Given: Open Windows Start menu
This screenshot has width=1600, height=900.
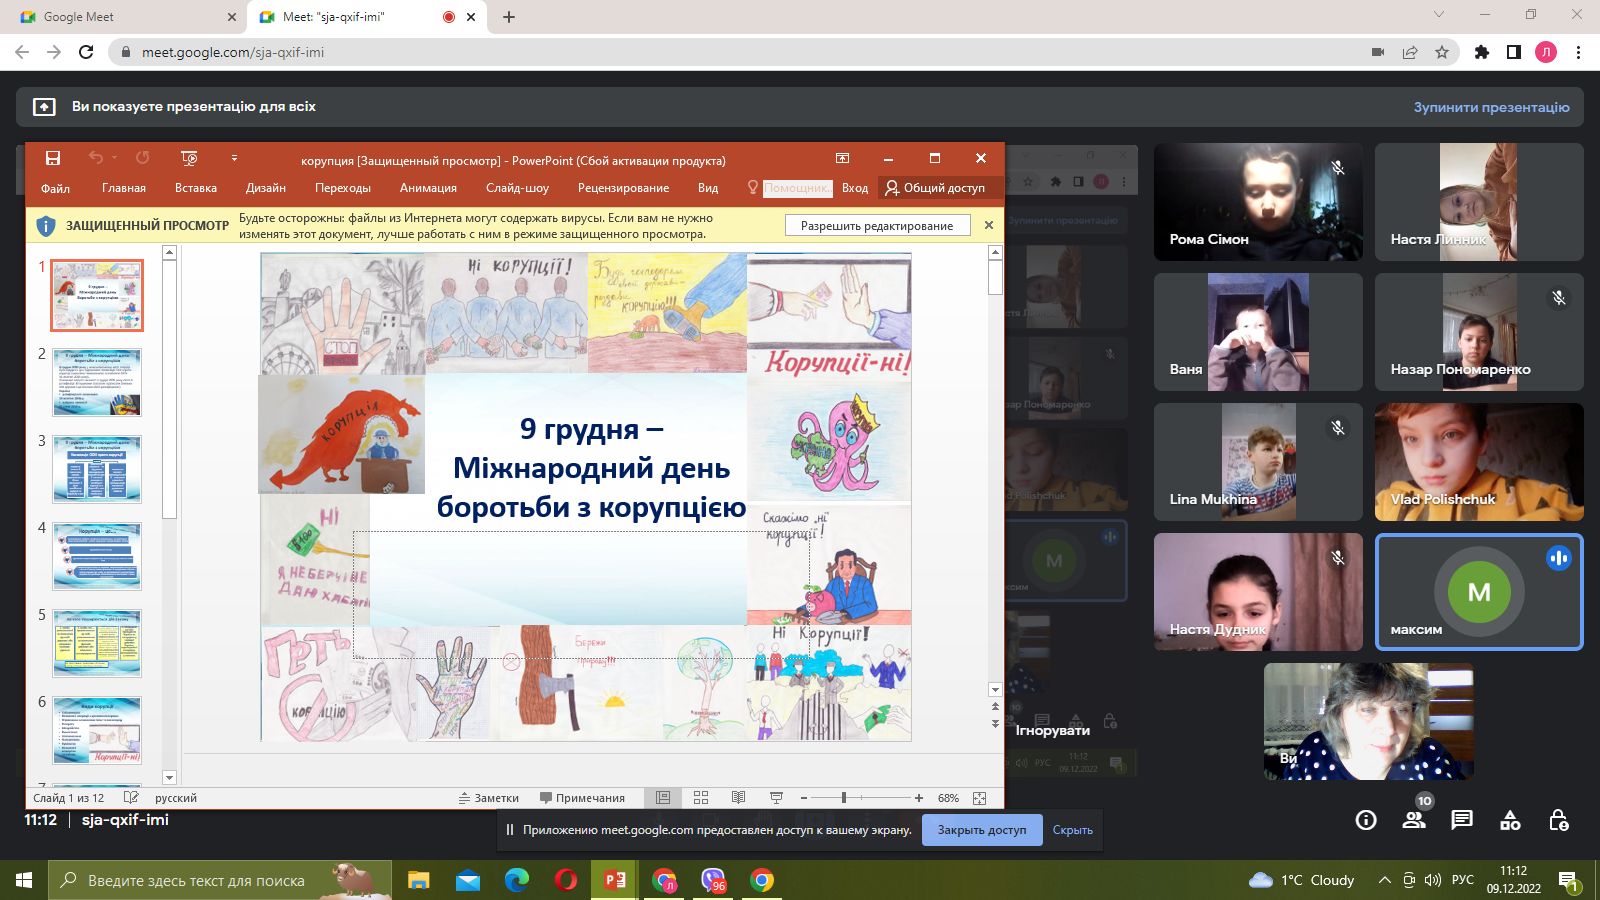Looking at the screenshot, I should 24,880.
